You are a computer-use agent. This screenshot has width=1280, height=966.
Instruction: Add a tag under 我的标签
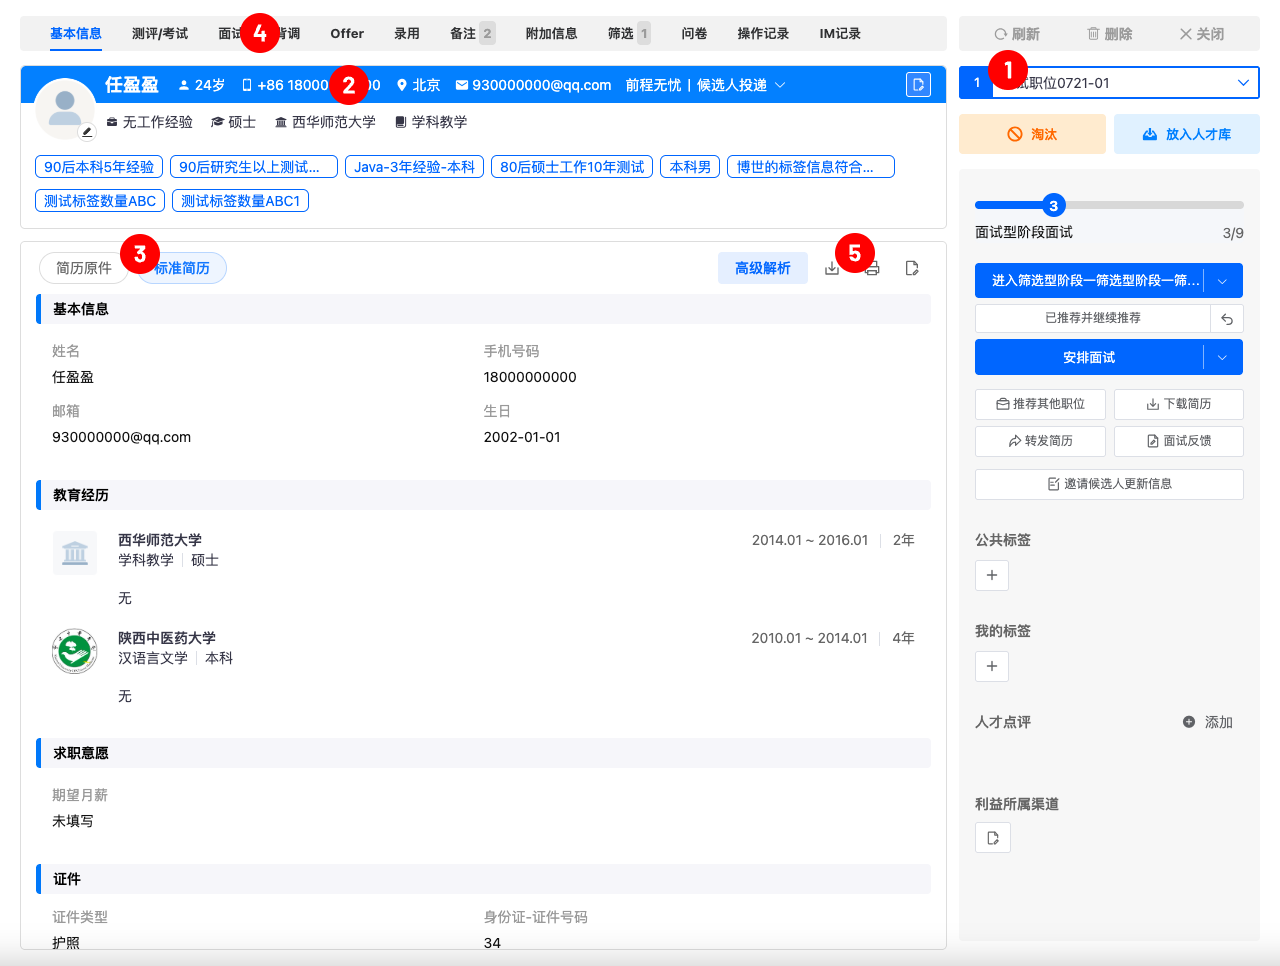(992, 666)
